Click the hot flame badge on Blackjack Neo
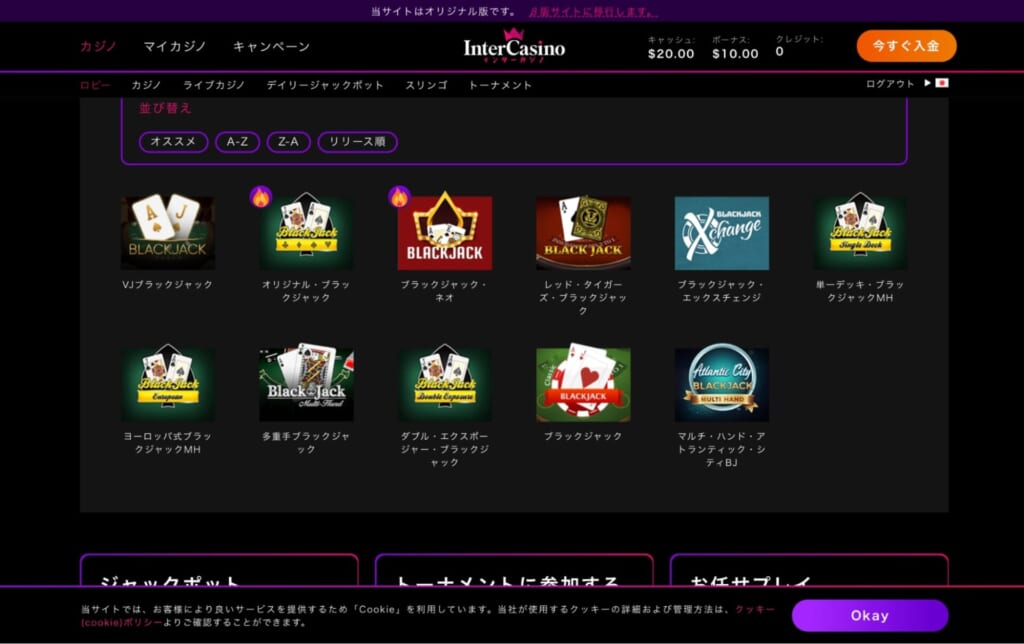The height and width of the screenshot is (644, 1024). [x=399, y=196]
